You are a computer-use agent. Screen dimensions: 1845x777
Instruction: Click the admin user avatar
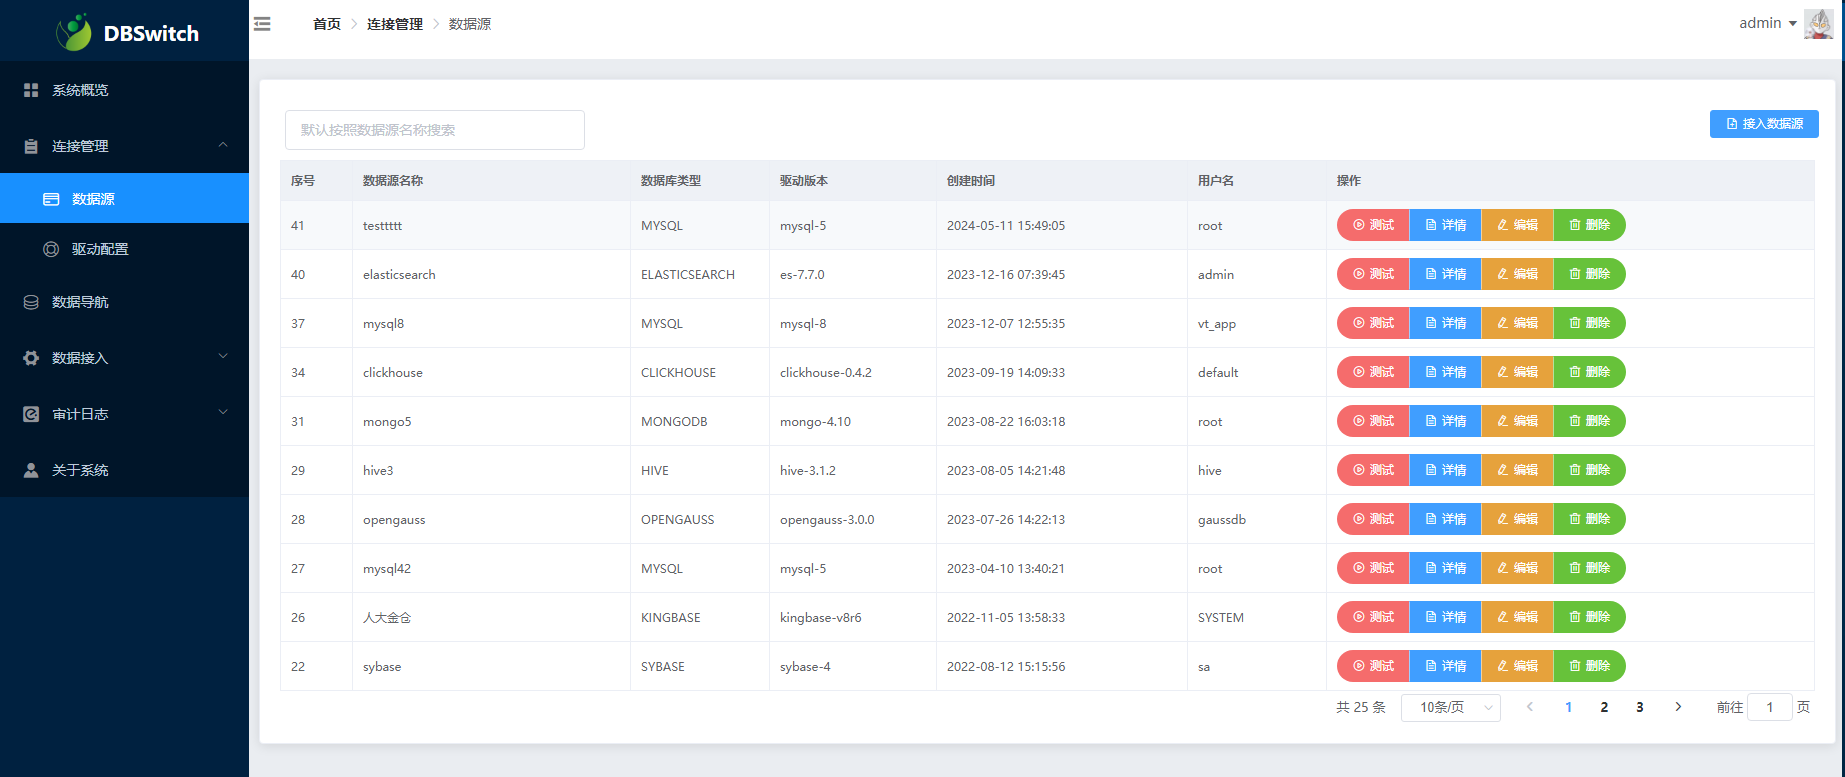(1817, 24)
